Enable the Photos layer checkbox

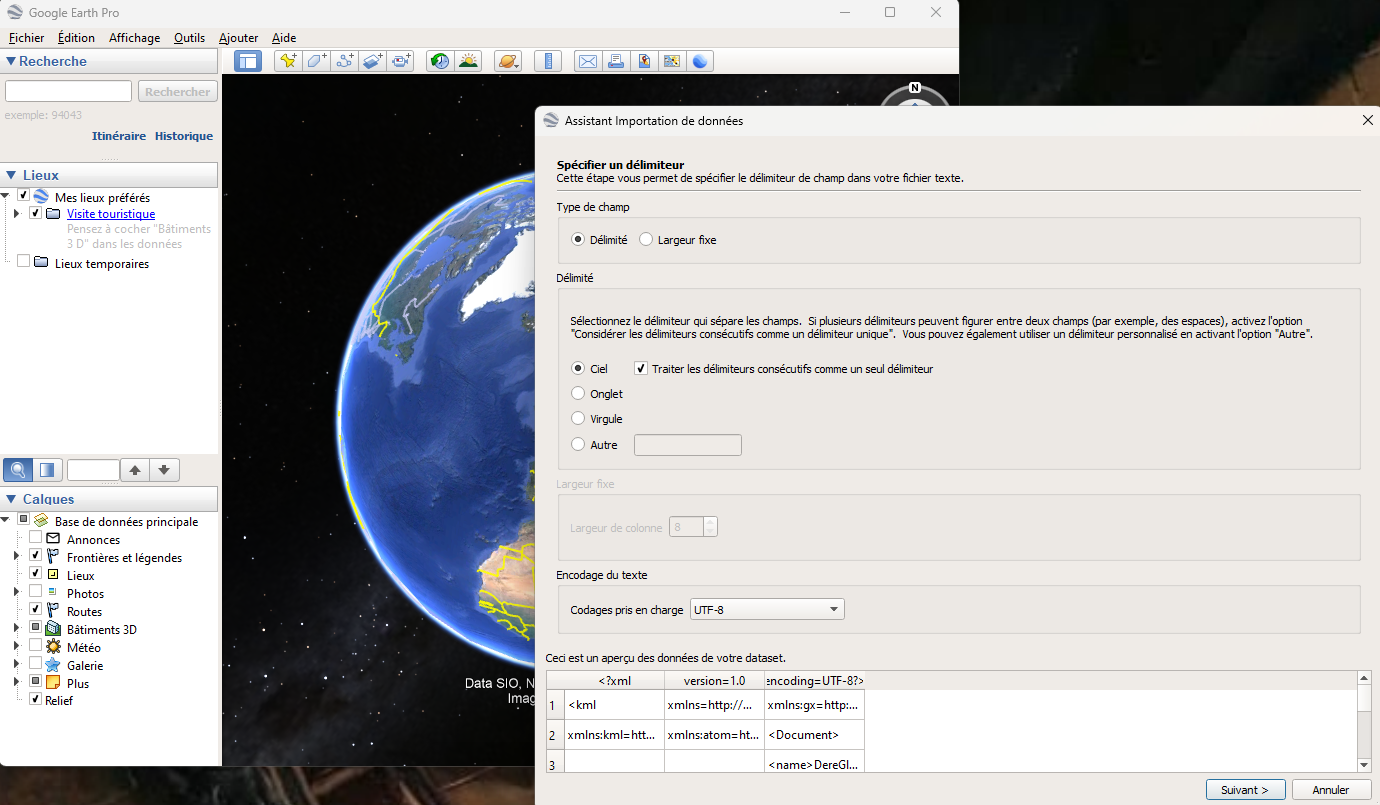[36, 593]
